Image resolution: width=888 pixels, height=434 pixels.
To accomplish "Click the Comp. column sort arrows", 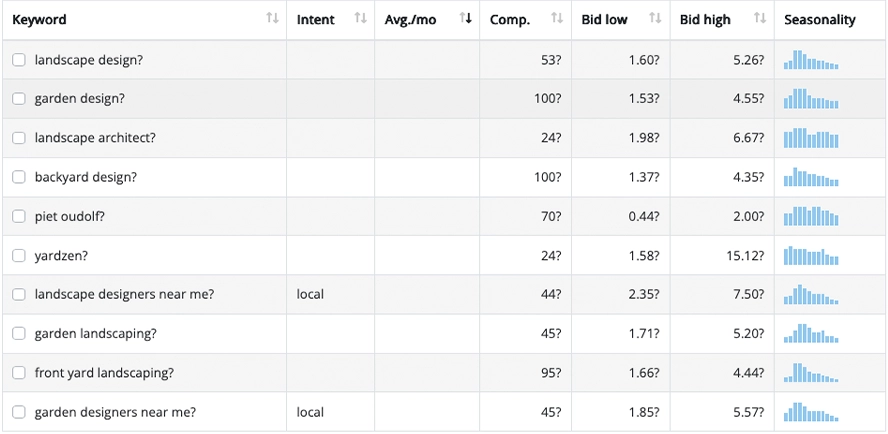I will [557, 19].
